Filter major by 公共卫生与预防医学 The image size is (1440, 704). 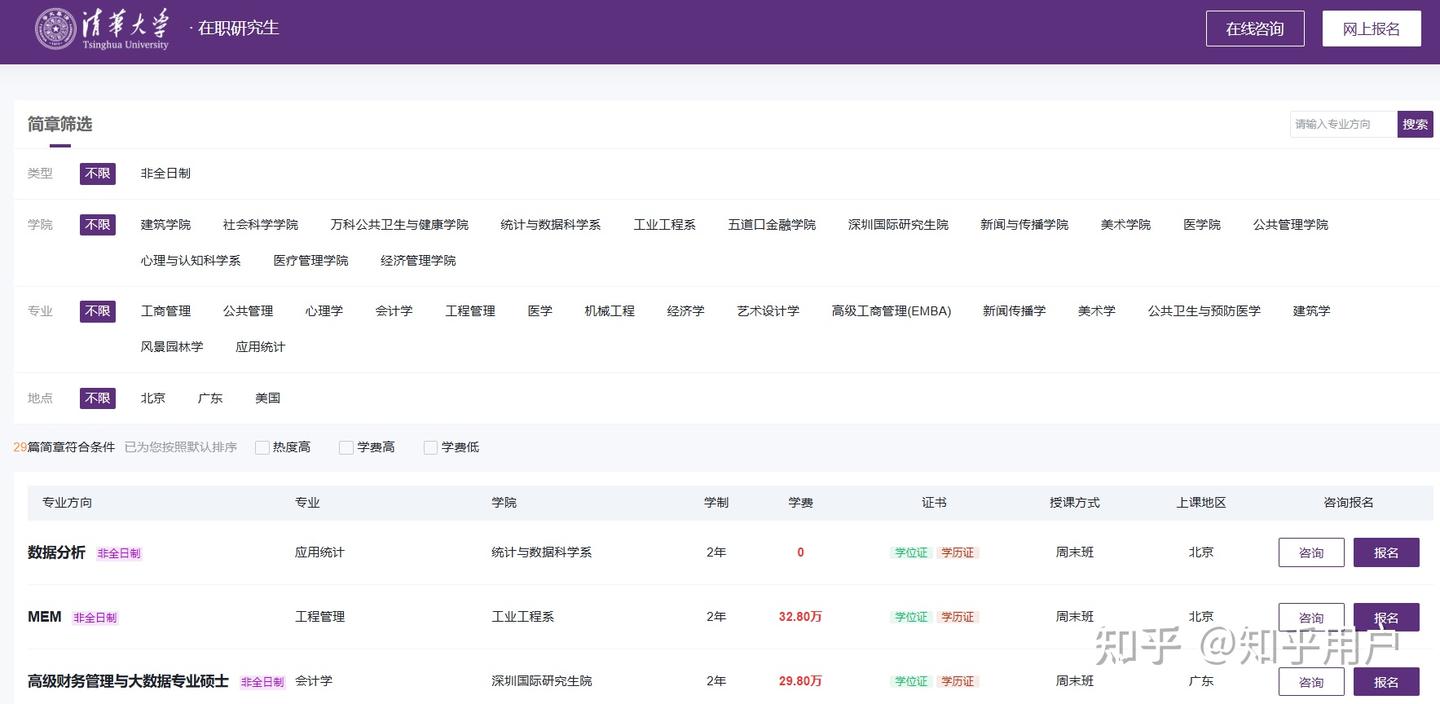click(x=1204, y=311)
